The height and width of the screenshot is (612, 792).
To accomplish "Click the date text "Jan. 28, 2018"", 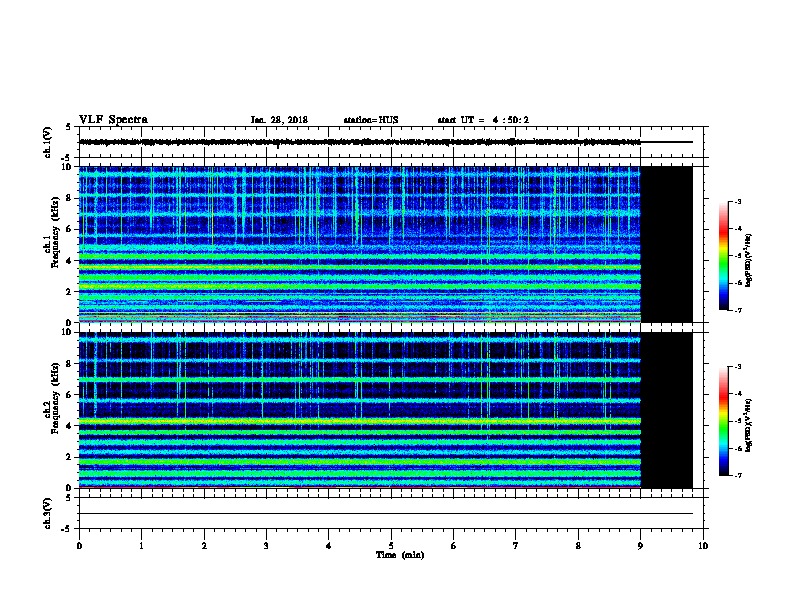I will click(x=279, y=120).
